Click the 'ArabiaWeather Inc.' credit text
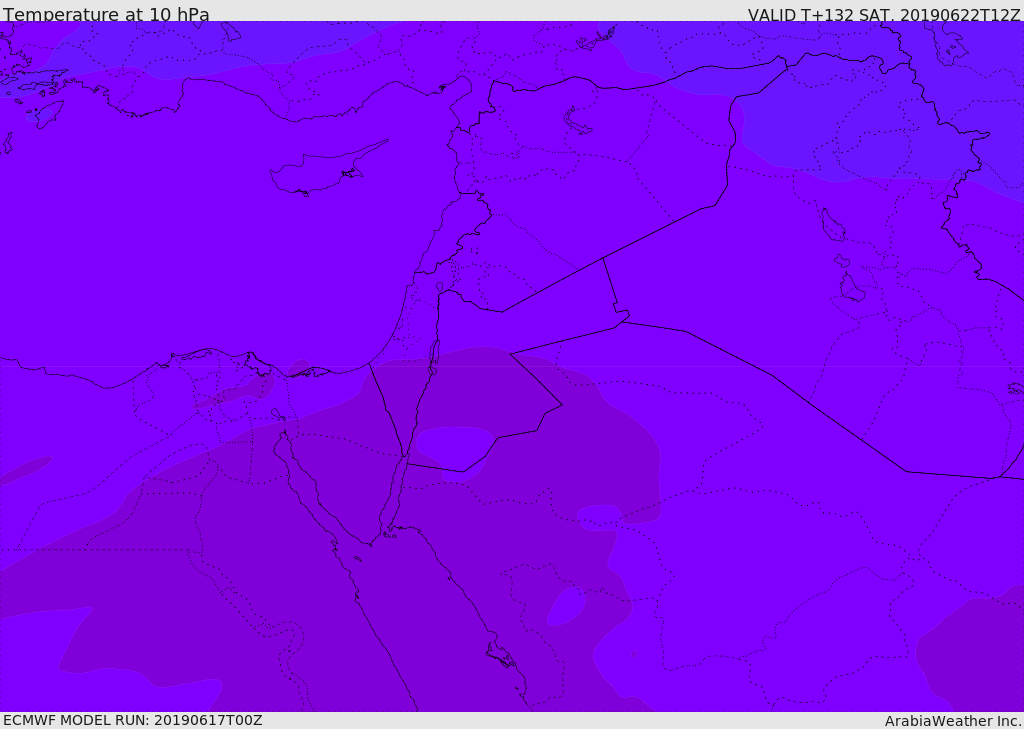1024x729 pixels. [x=953, y=721]
